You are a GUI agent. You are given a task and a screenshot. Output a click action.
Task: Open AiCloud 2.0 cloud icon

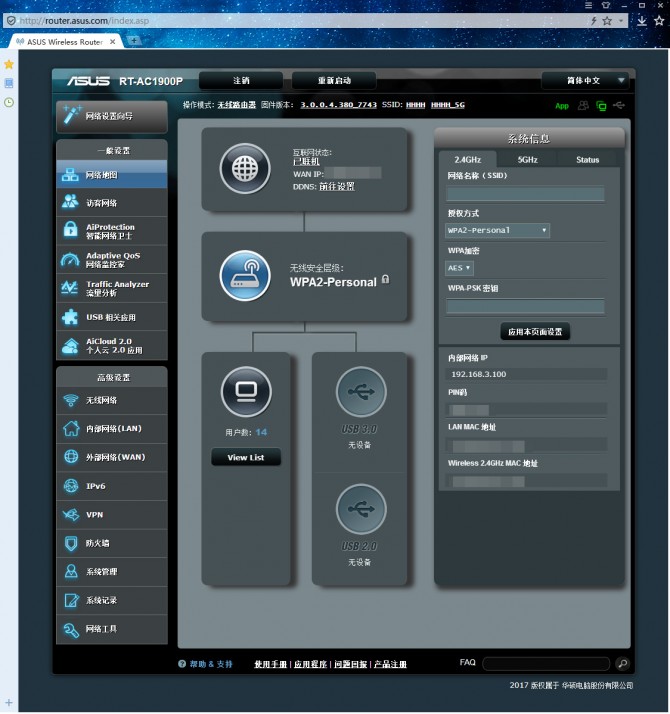tap(70, 345)
